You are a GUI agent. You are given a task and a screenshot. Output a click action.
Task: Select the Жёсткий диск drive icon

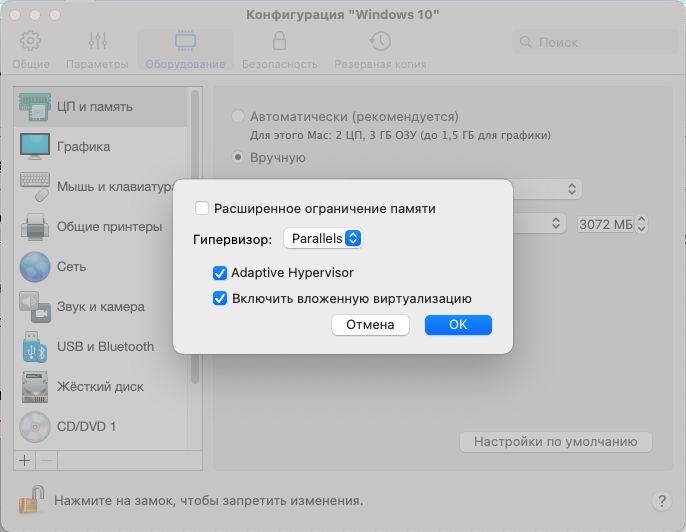pyautogui.click(x=35, y=387)
